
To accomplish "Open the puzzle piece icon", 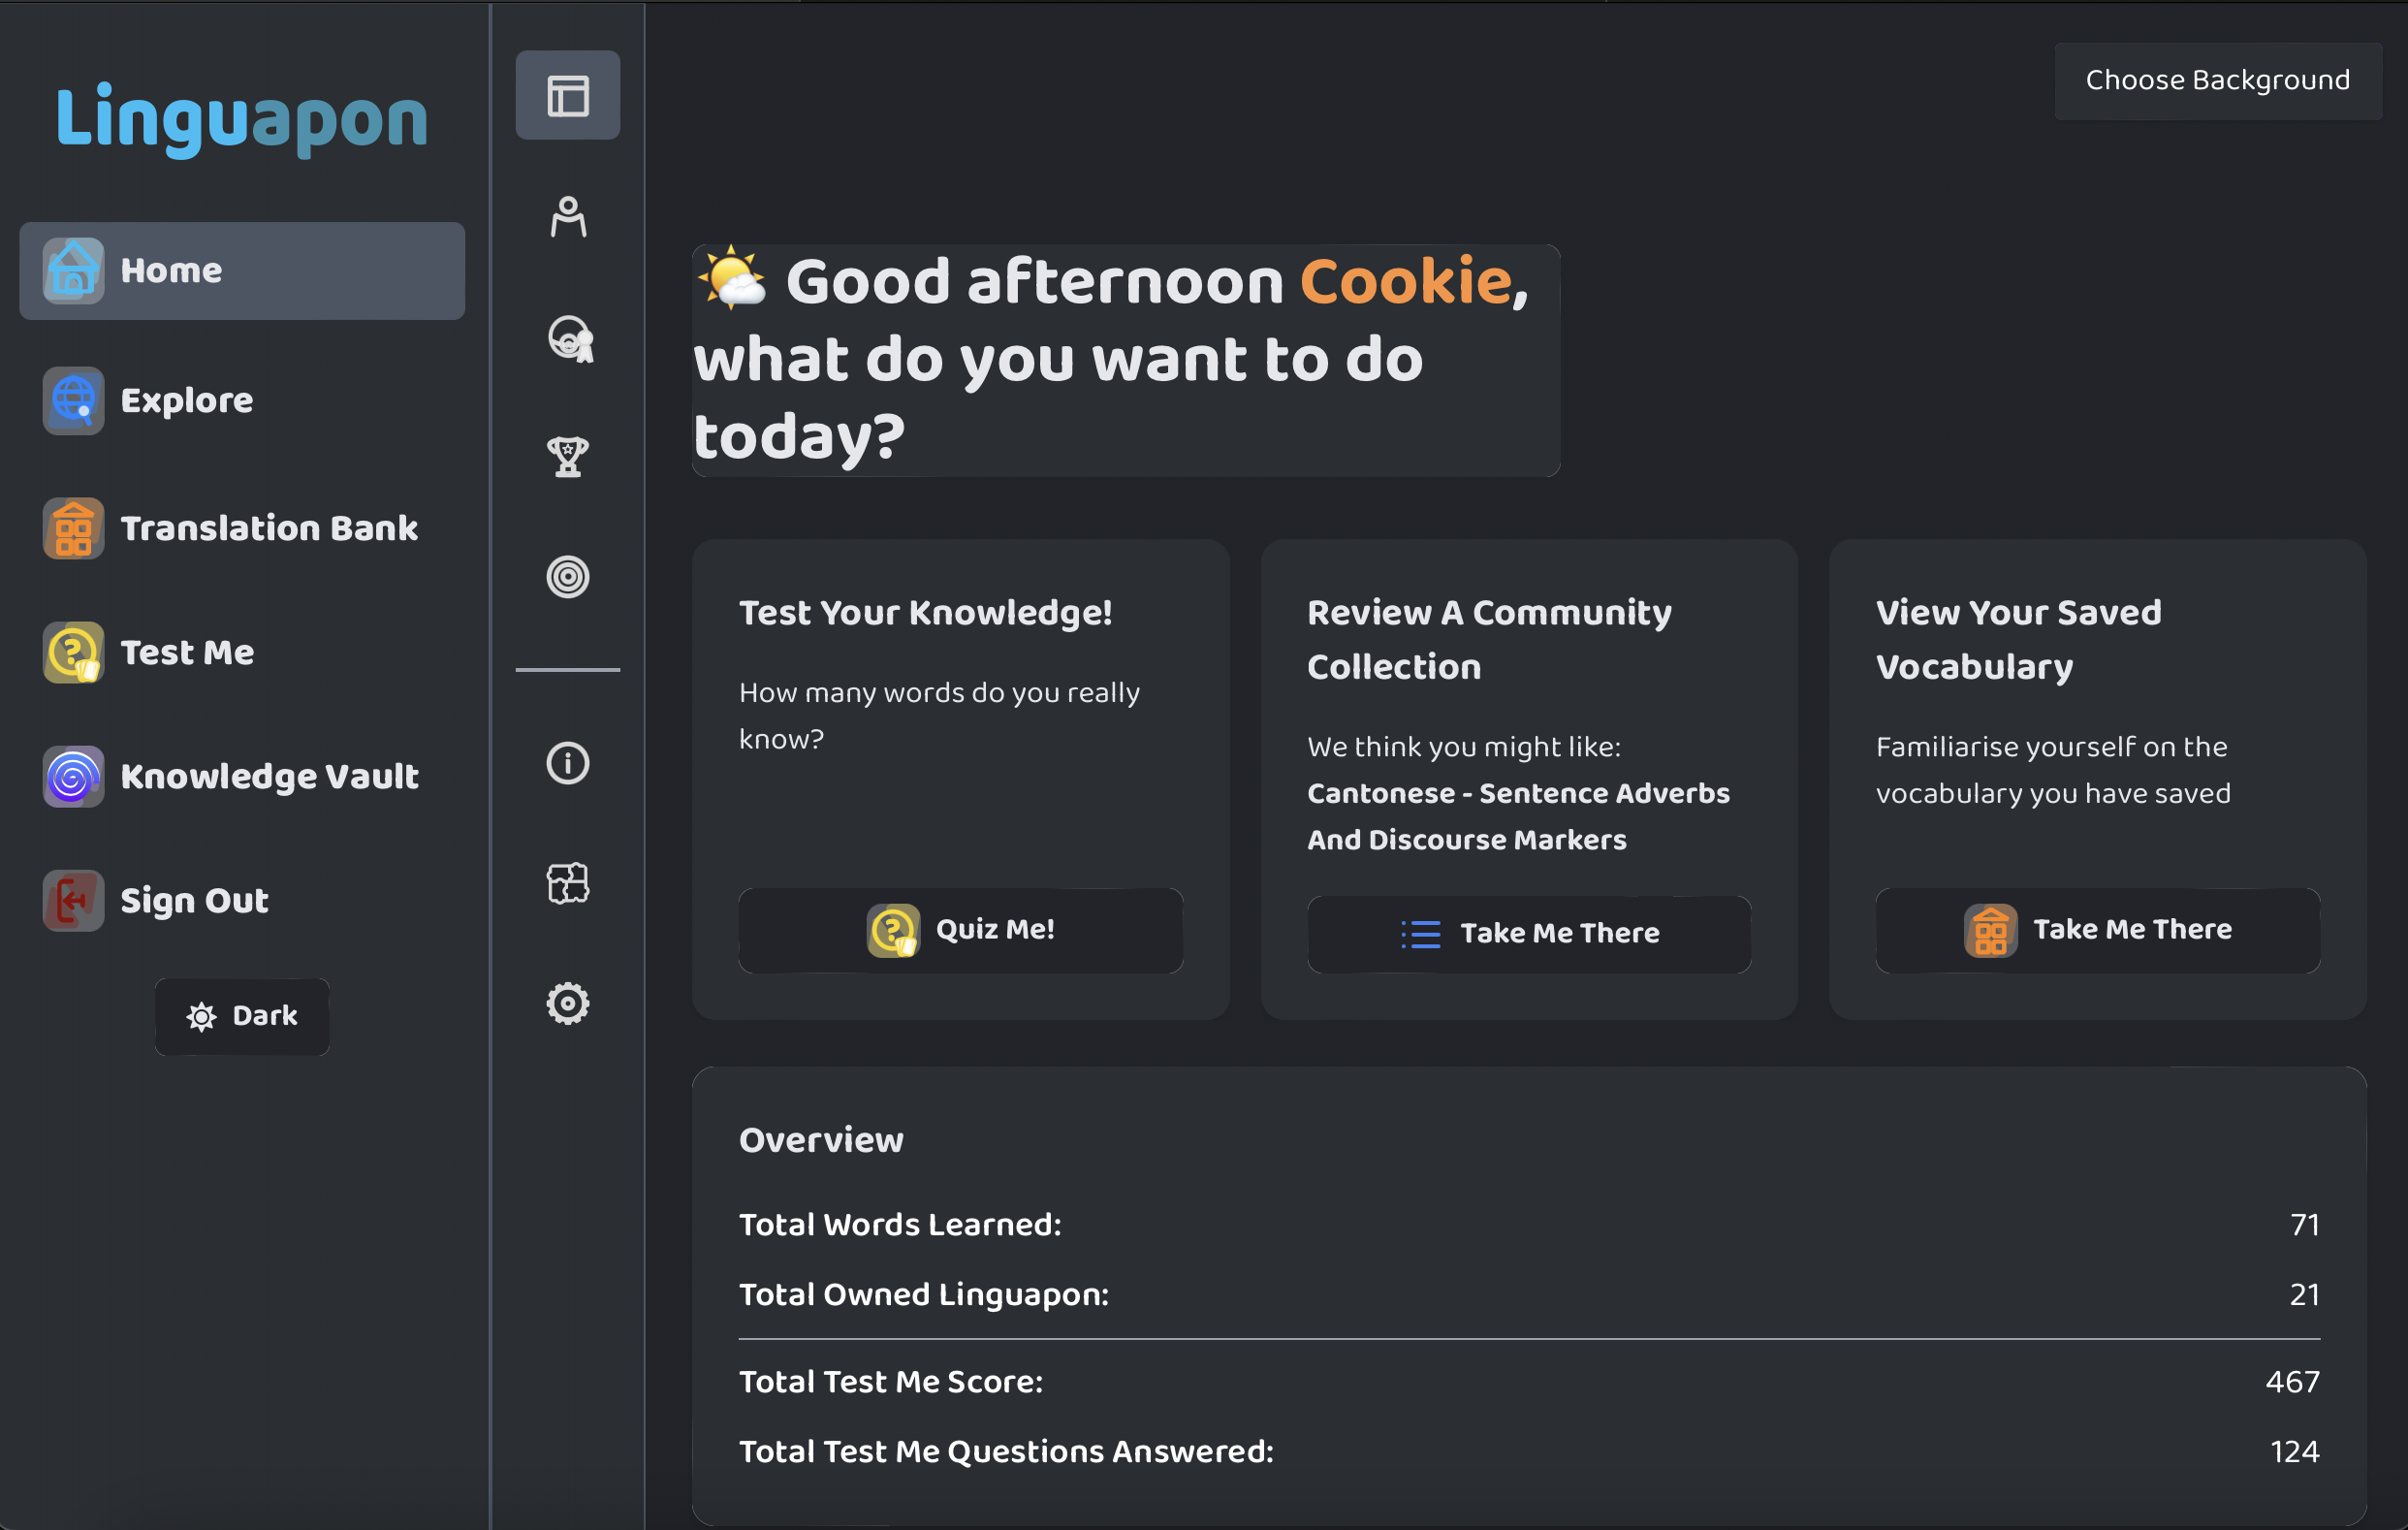I will point(567,883).
